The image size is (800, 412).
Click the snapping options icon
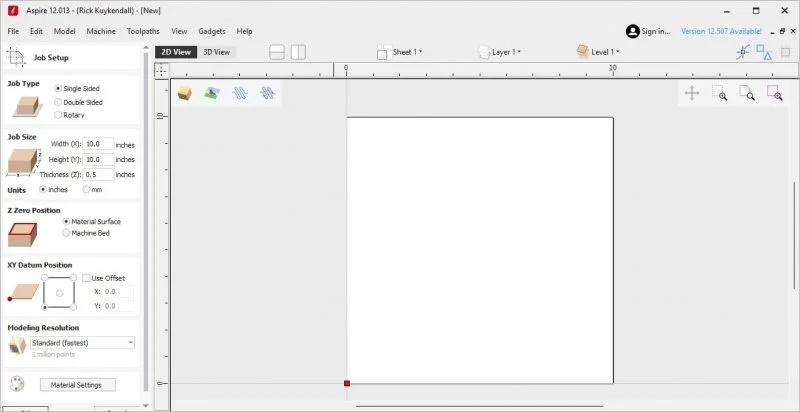point(743,52)
